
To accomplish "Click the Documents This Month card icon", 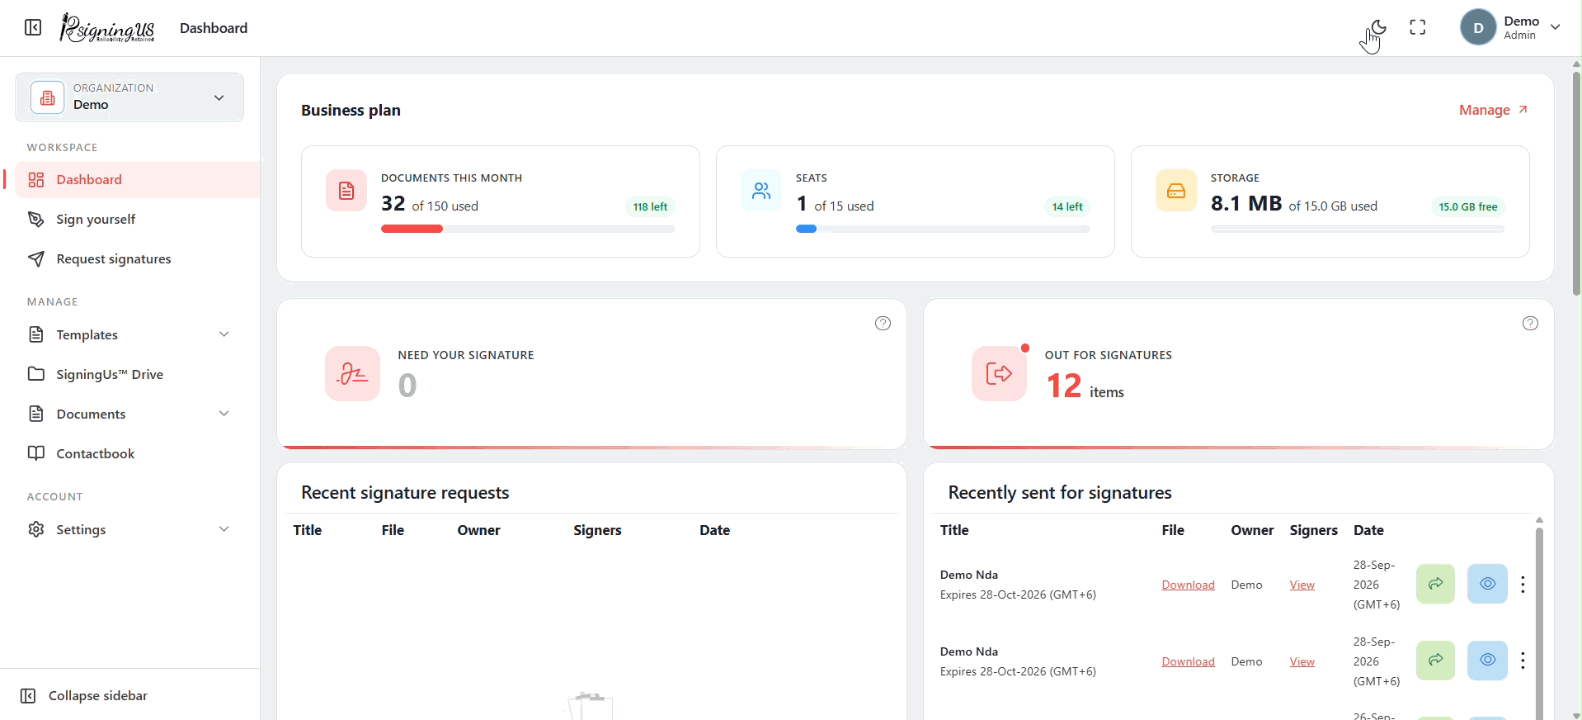I will [x=346, y=190].
